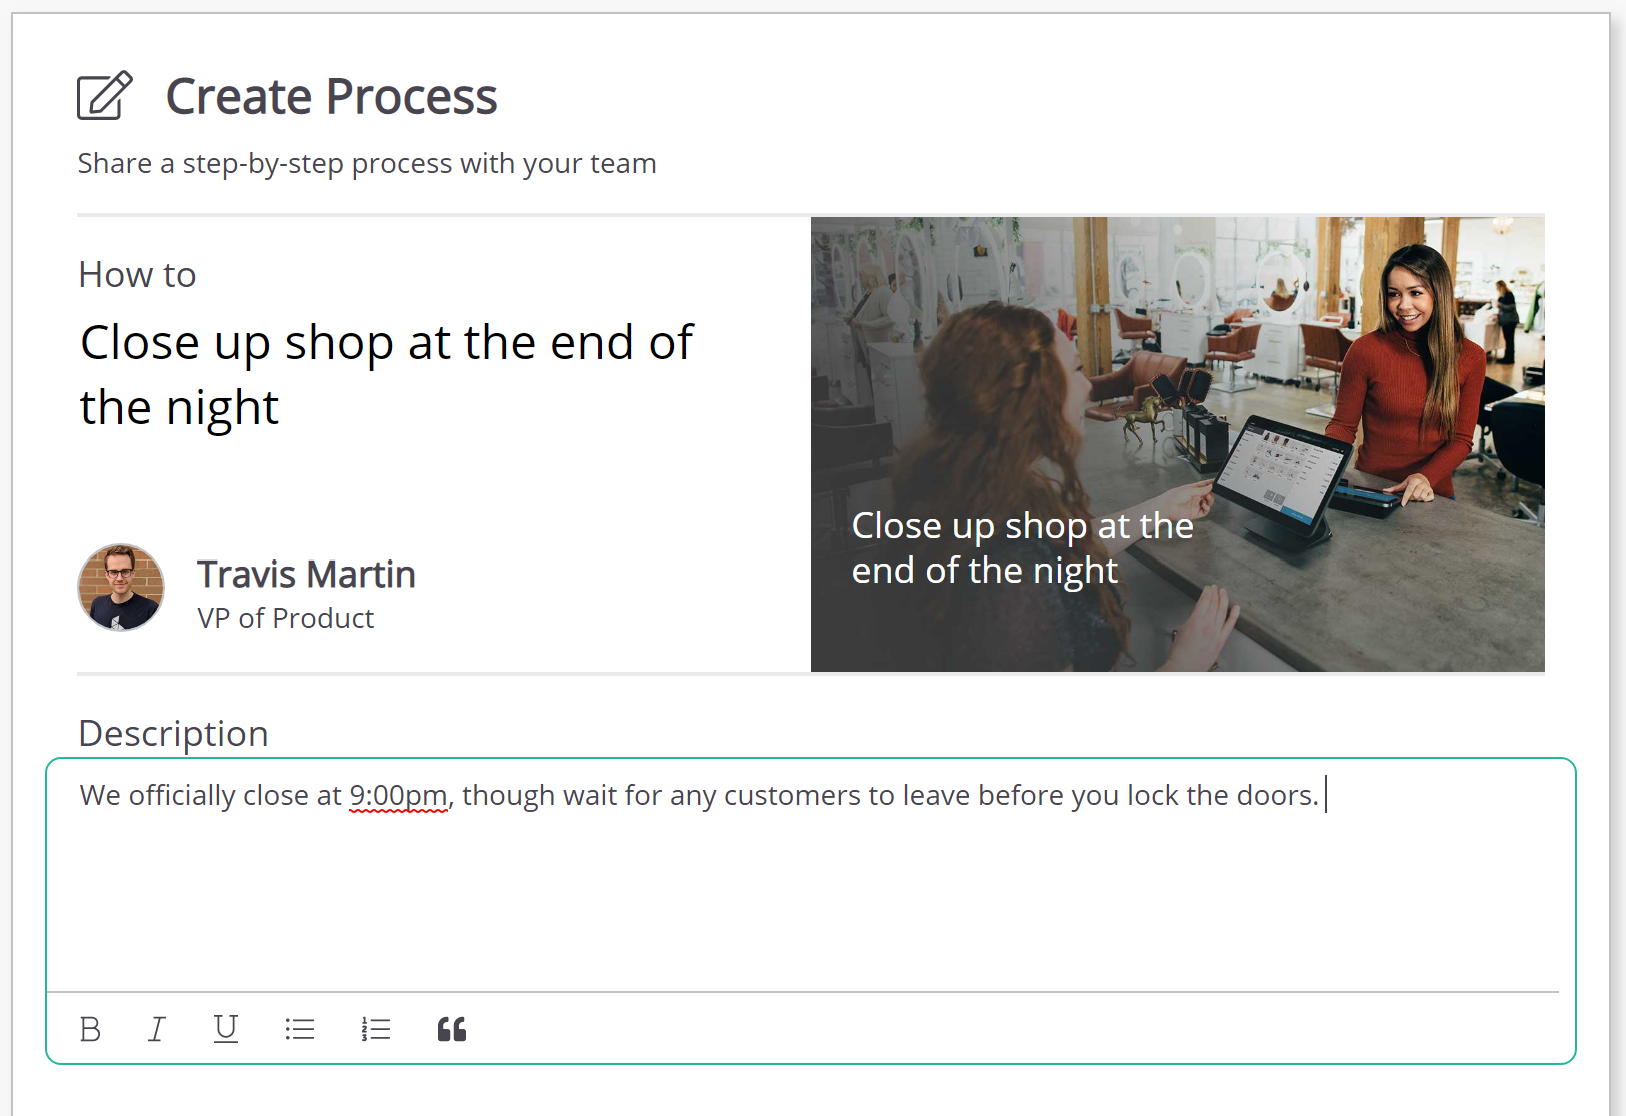The width and height of the screenshot is (1626, 1116).
Task: Toggle italic formatting in description toolbar
Action: [157, 1029]
